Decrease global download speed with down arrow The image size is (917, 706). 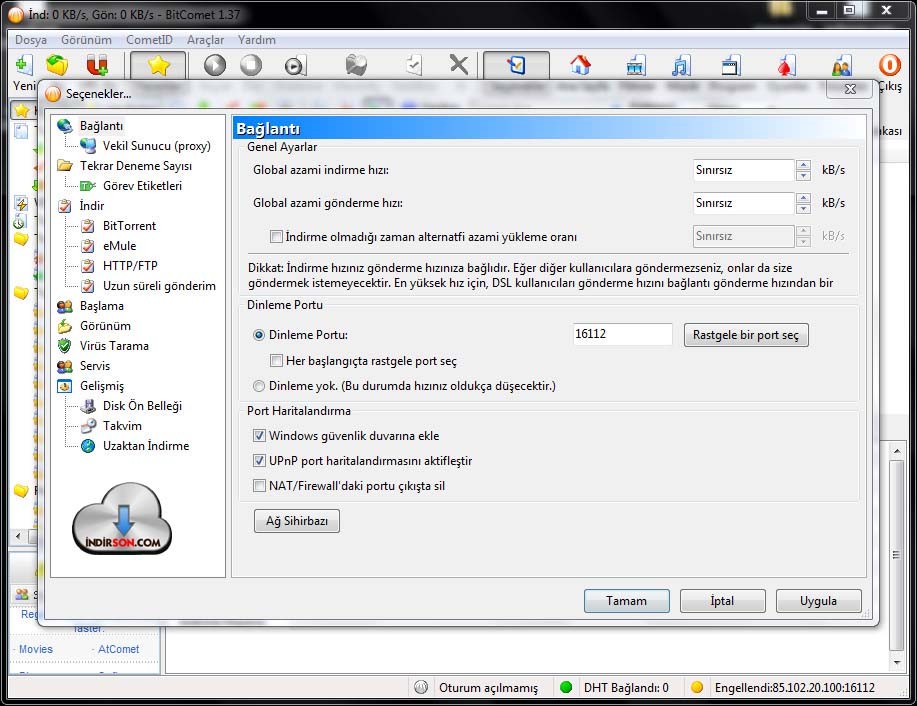(804, 175)
